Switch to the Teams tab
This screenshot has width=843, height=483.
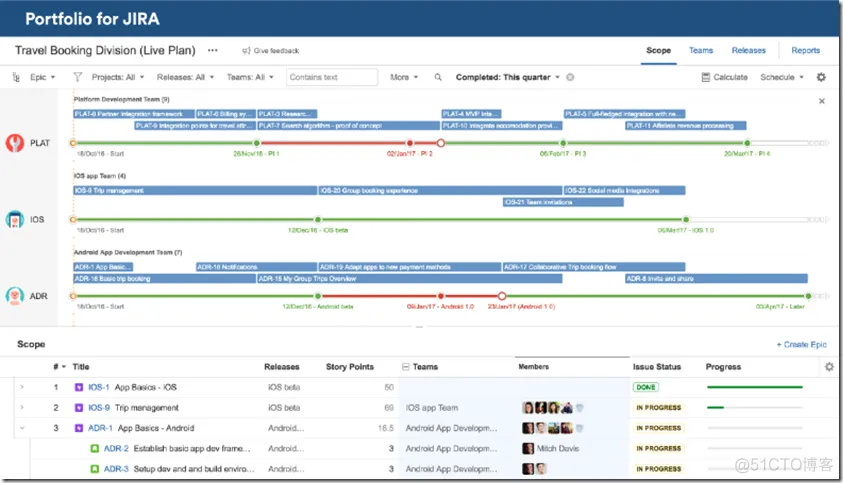point(701,50)
